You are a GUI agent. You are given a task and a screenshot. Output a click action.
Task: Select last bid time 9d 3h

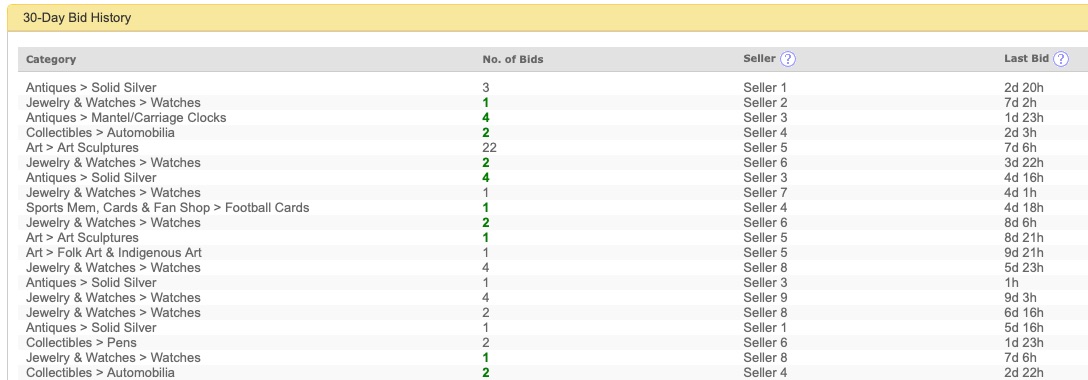click(x=1020, y=298)
